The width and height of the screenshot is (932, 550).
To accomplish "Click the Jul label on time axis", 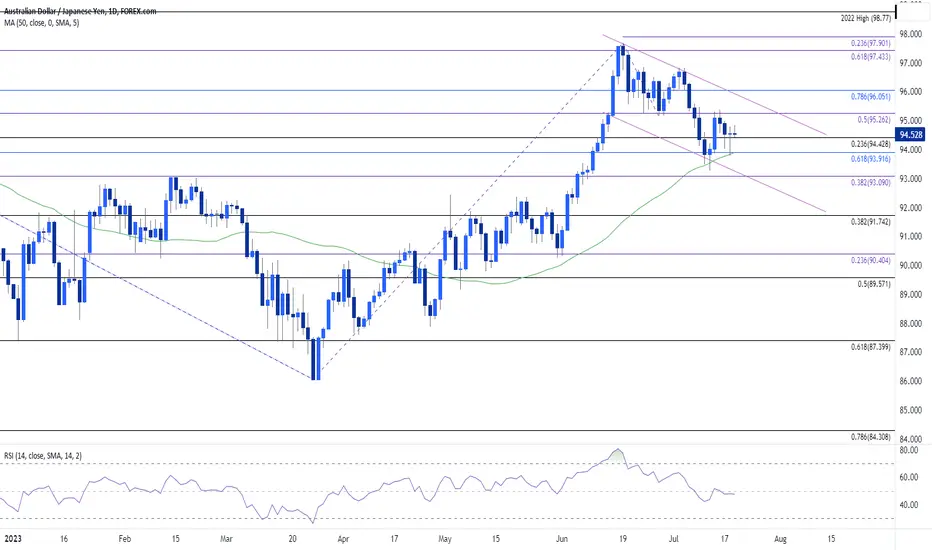I will coord(673,539).
